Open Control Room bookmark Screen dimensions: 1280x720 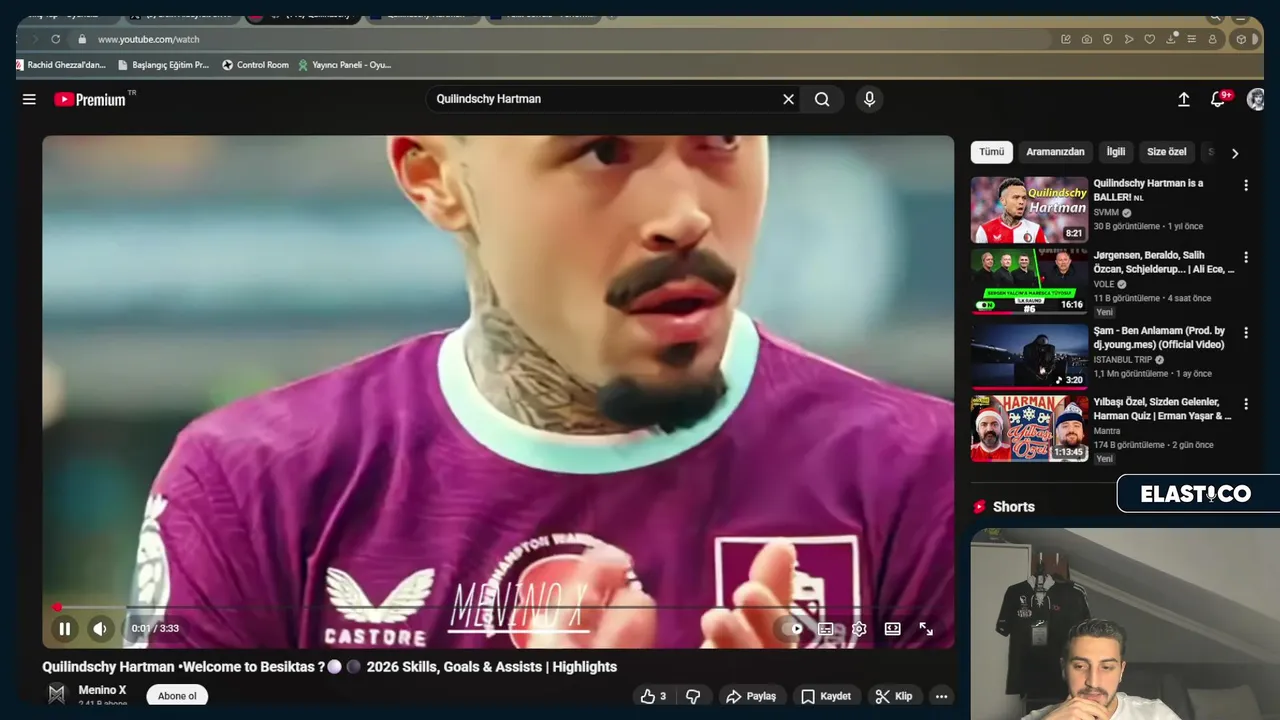pos(255,65)
